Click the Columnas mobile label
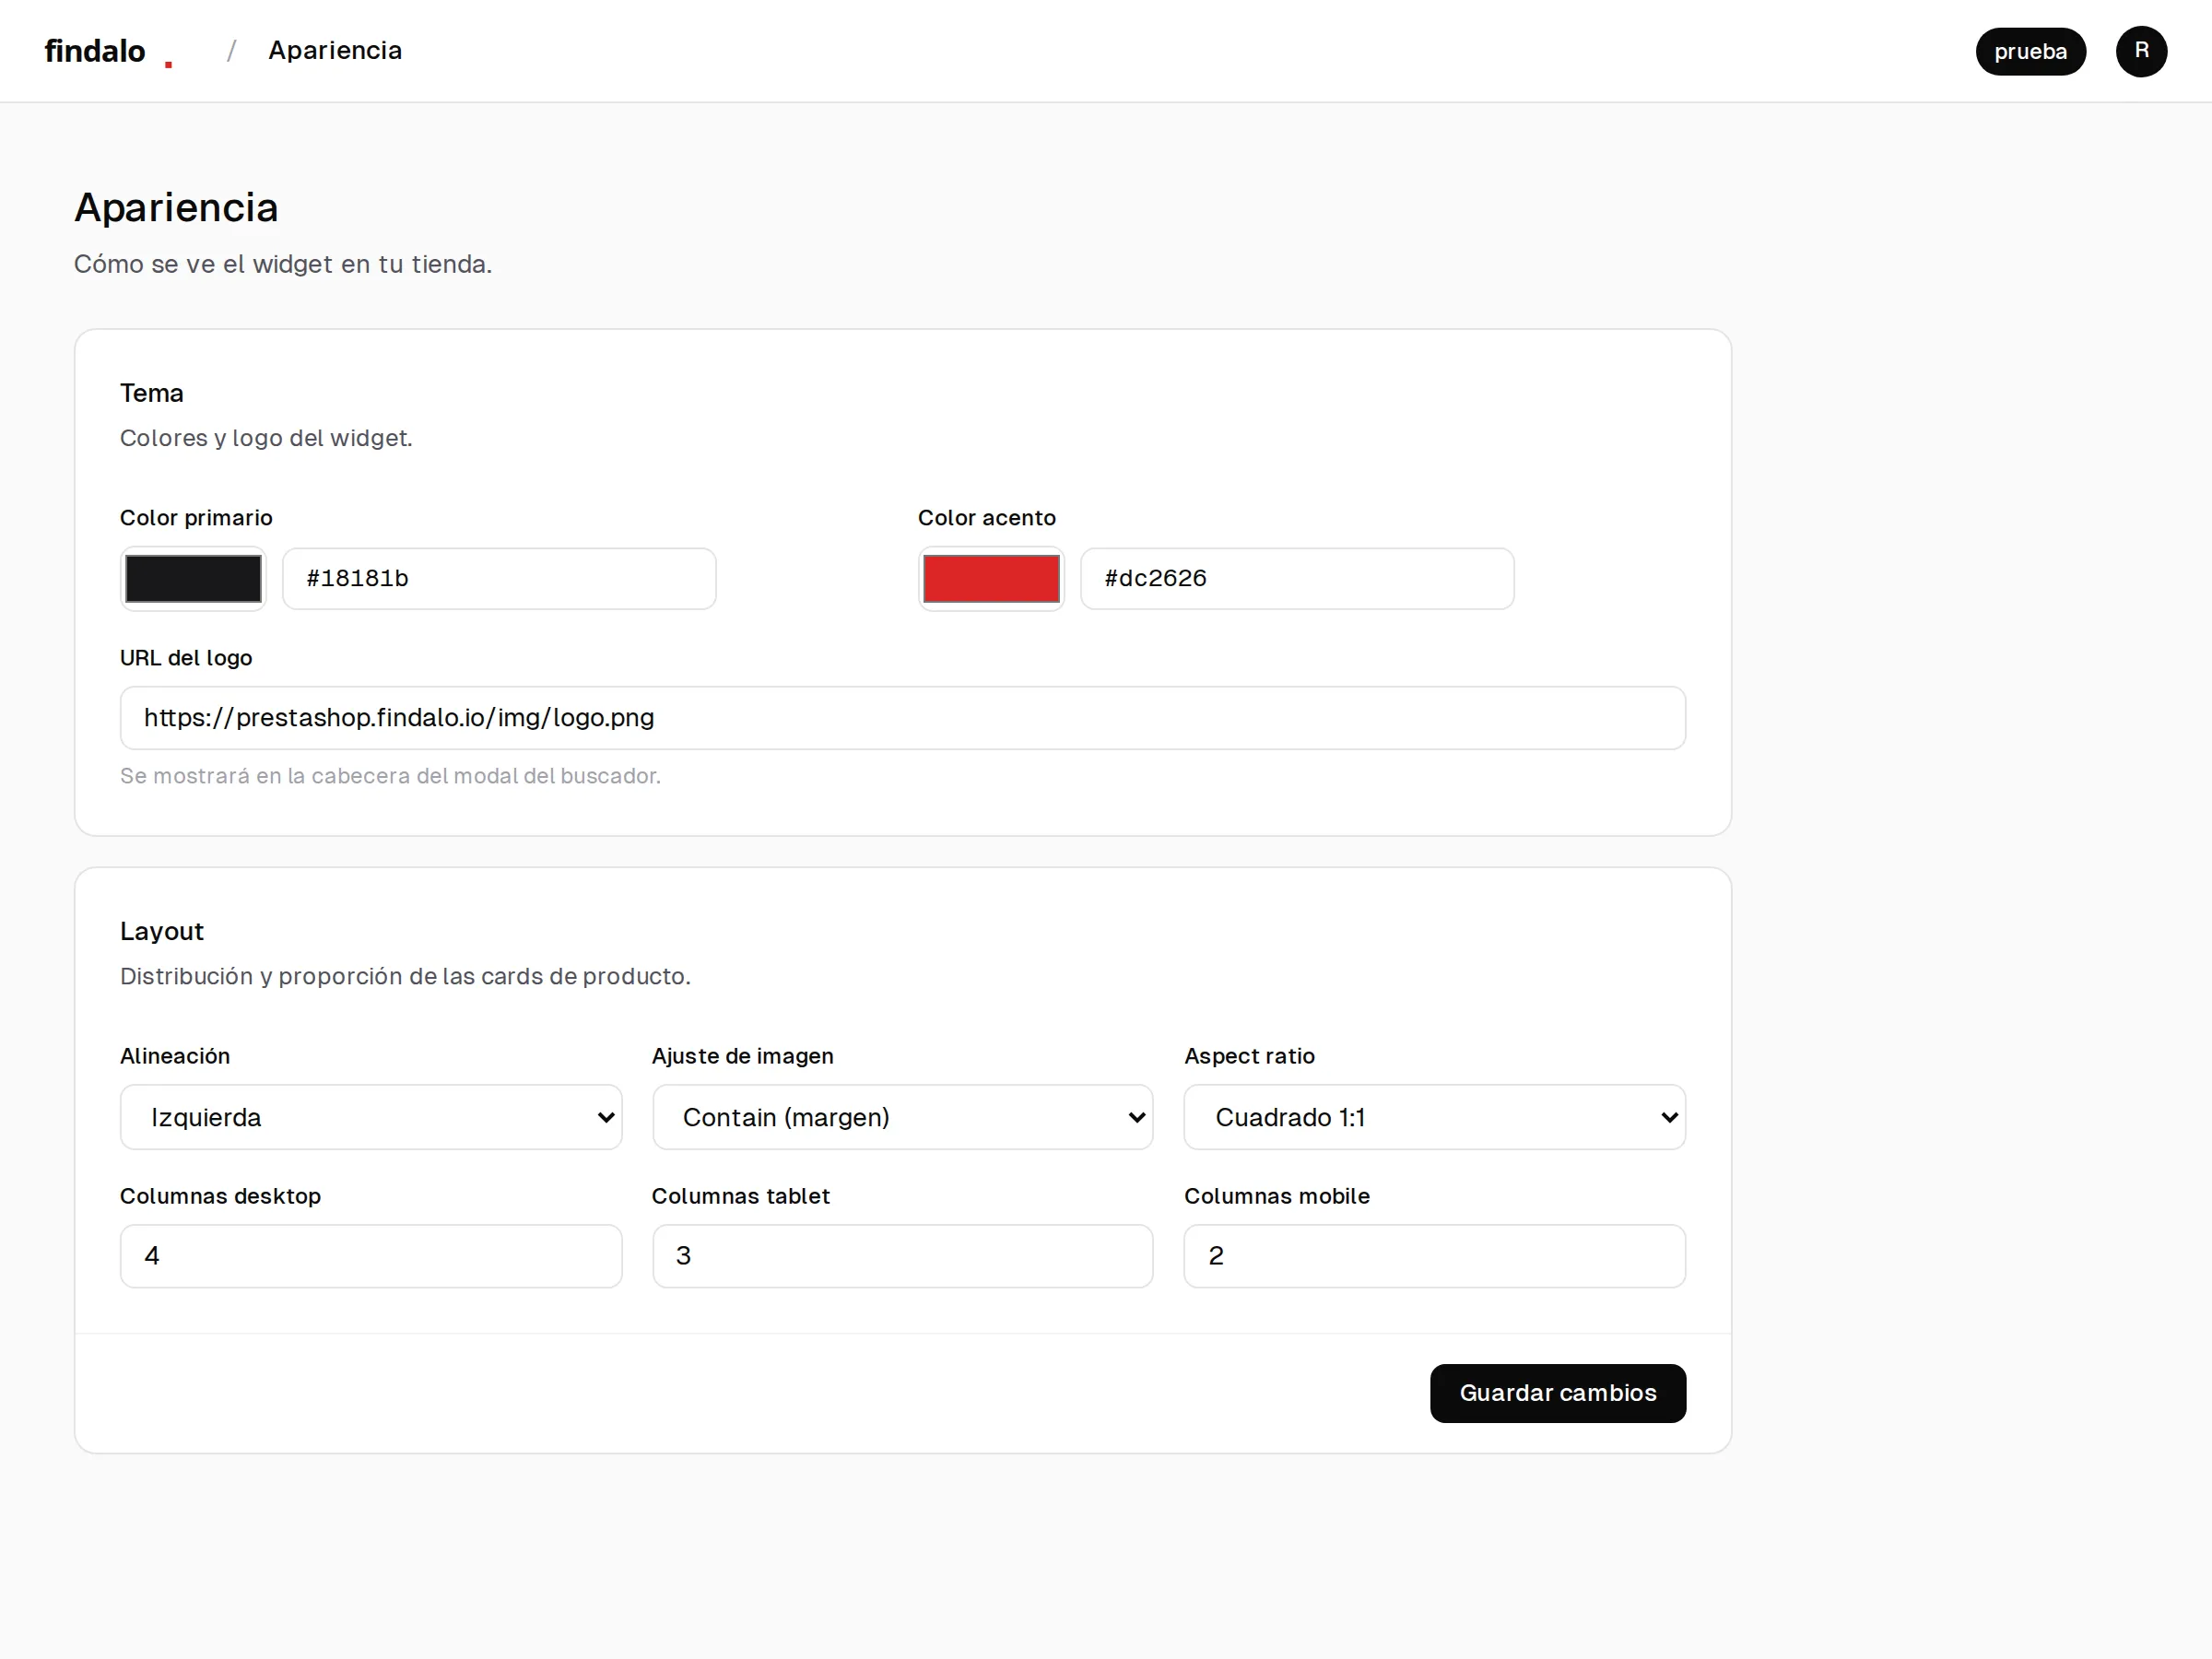This screenshot has height=1659, width=2212. click(1277, 1196)
